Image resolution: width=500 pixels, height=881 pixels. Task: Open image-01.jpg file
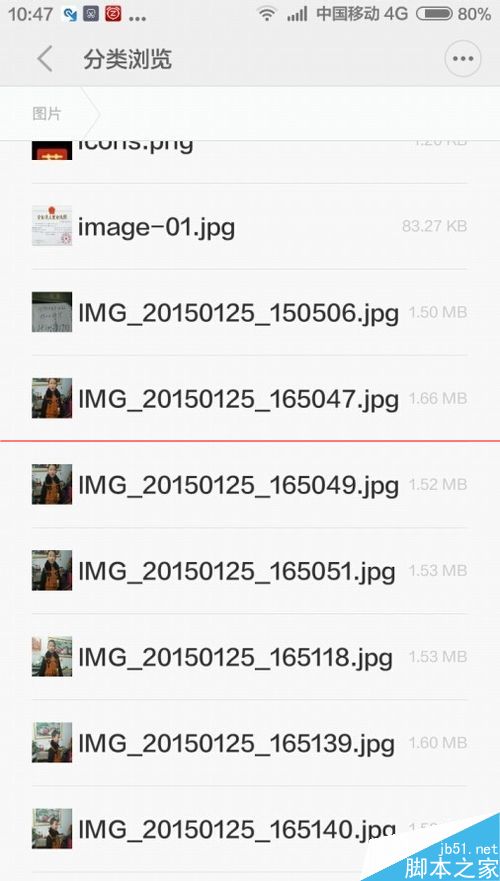pyautogui.click(x=249, y=226)
